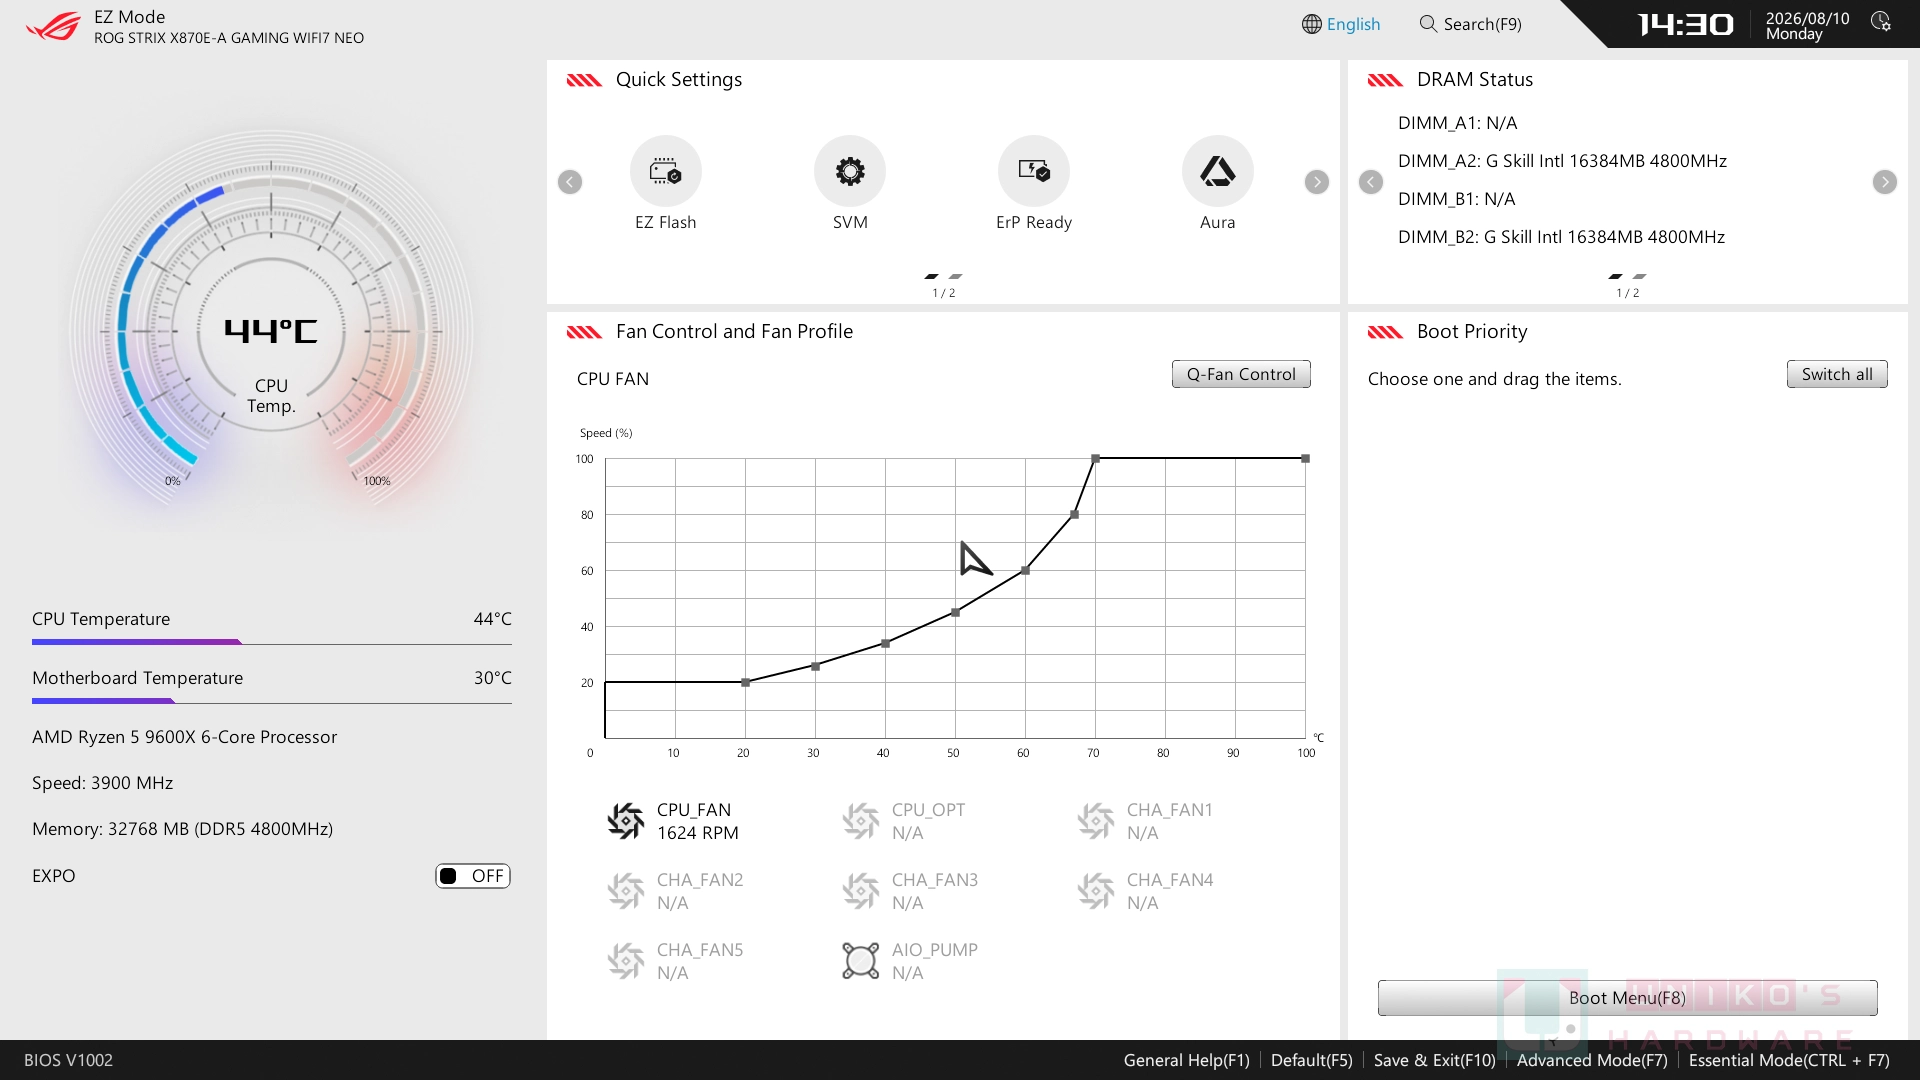Click the globe language icon
The height and width of the screenshot is (1080, 1920).
tap(1312, 24)
